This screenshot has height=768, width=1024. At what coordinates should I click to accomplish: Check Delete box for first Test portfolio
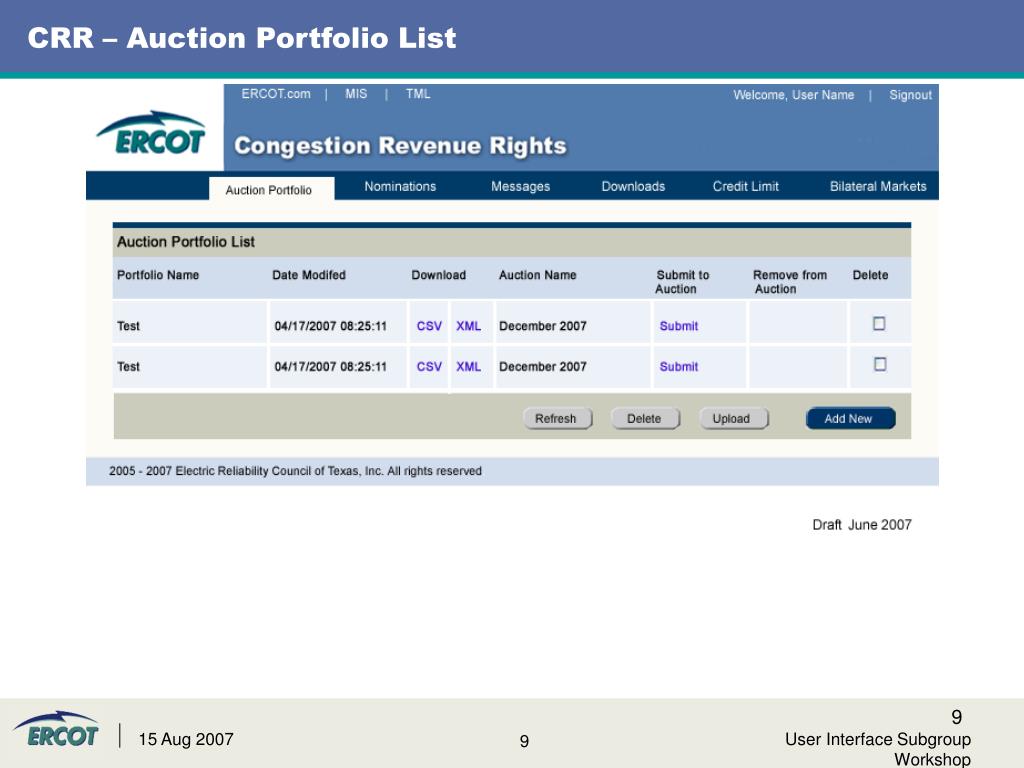pos(879,323)
